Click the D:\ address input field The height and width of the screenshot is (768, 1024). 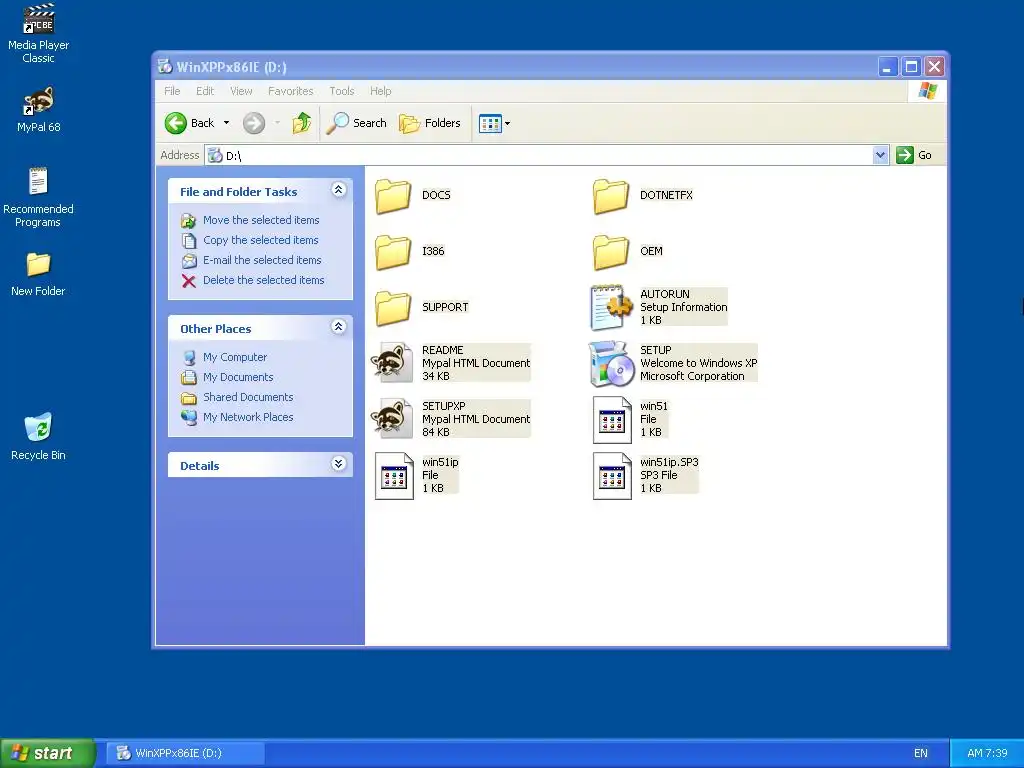pos(539,155)
